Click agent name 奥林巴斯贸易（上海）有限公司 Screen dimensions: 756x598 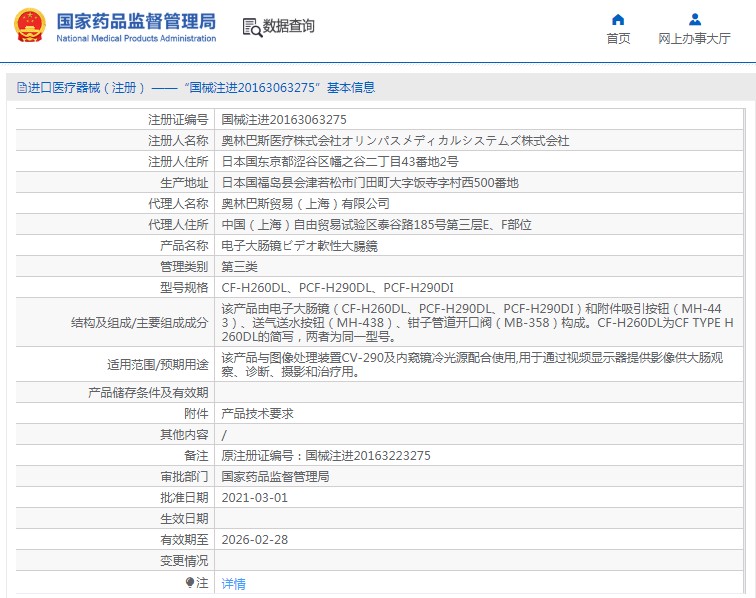pyautogui.click(x=305, y=204)
